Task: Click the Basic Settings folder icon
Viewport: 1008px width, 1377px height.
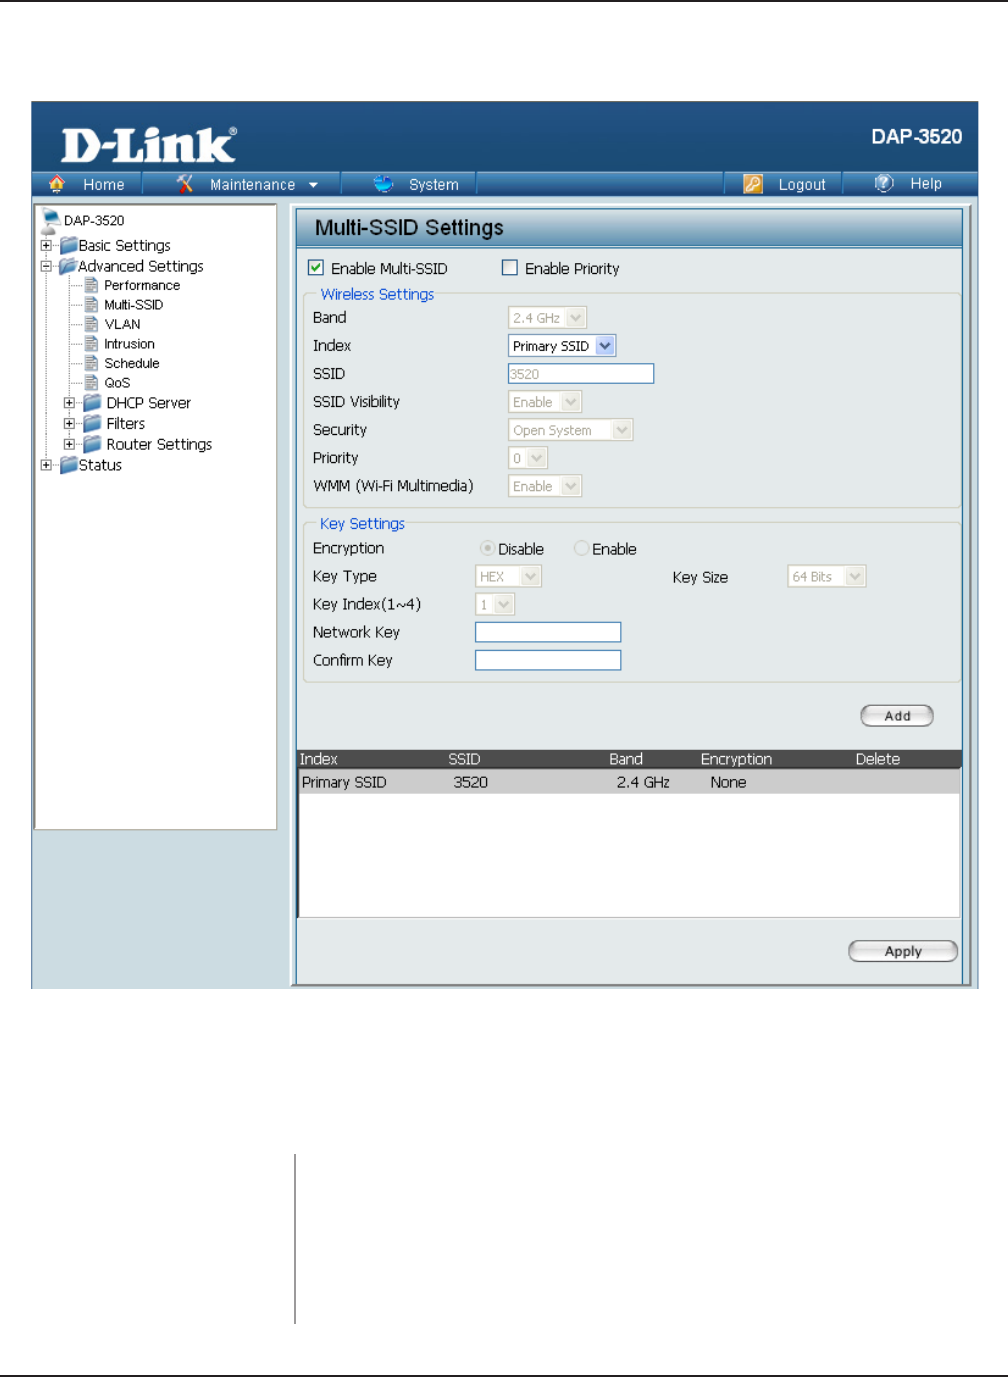Action: coord(69,245)
